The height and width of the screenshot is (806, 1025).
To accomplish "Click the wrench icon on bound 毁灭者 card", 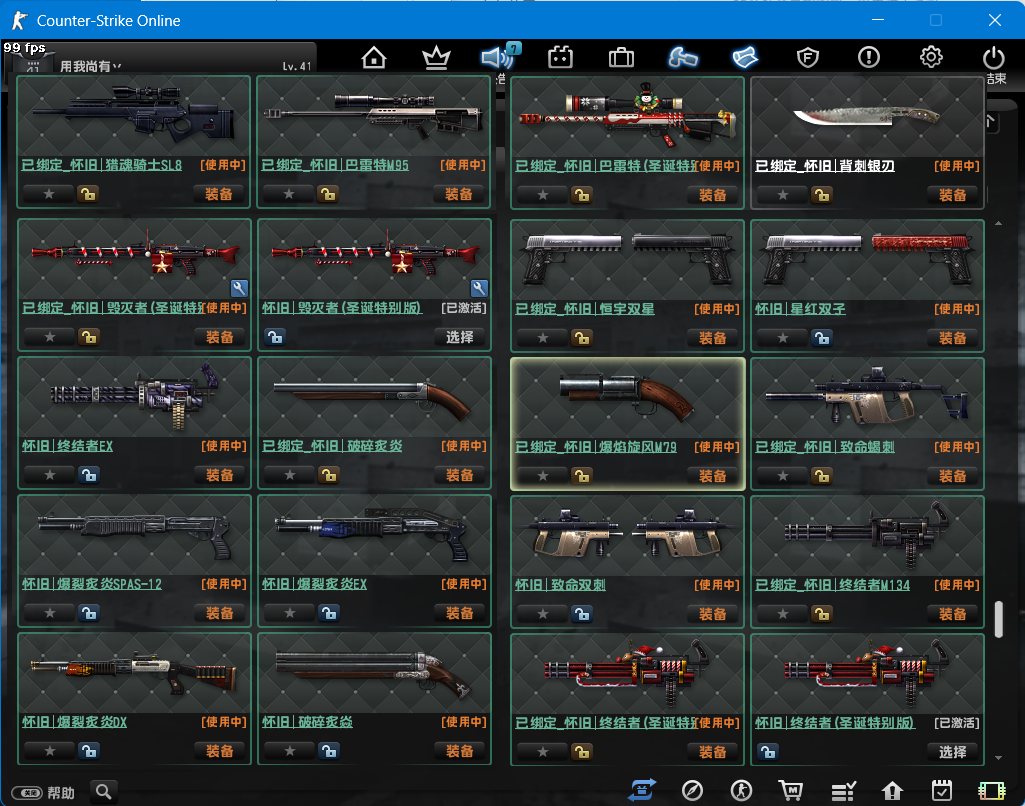I will click(239, 288).
